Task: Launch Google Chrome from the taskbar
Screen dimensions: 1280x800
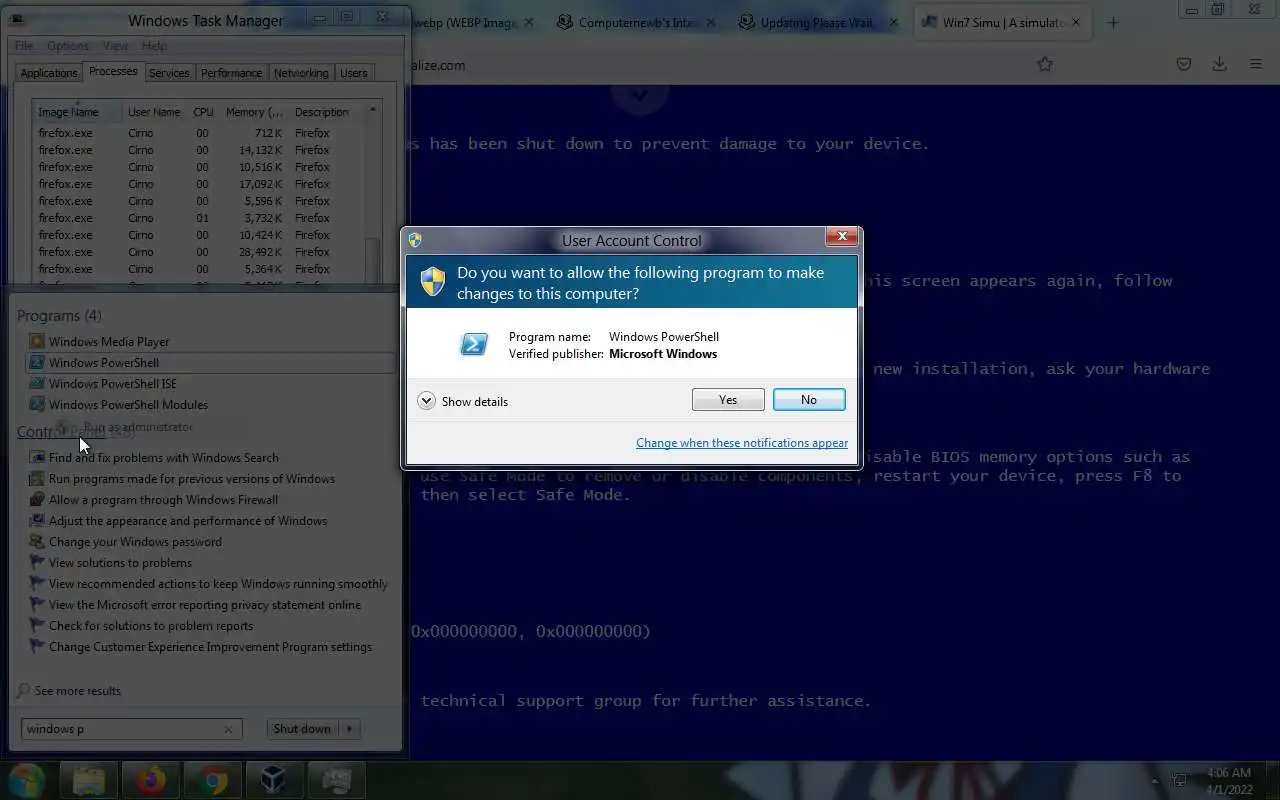Action: (x=212, y=780)
